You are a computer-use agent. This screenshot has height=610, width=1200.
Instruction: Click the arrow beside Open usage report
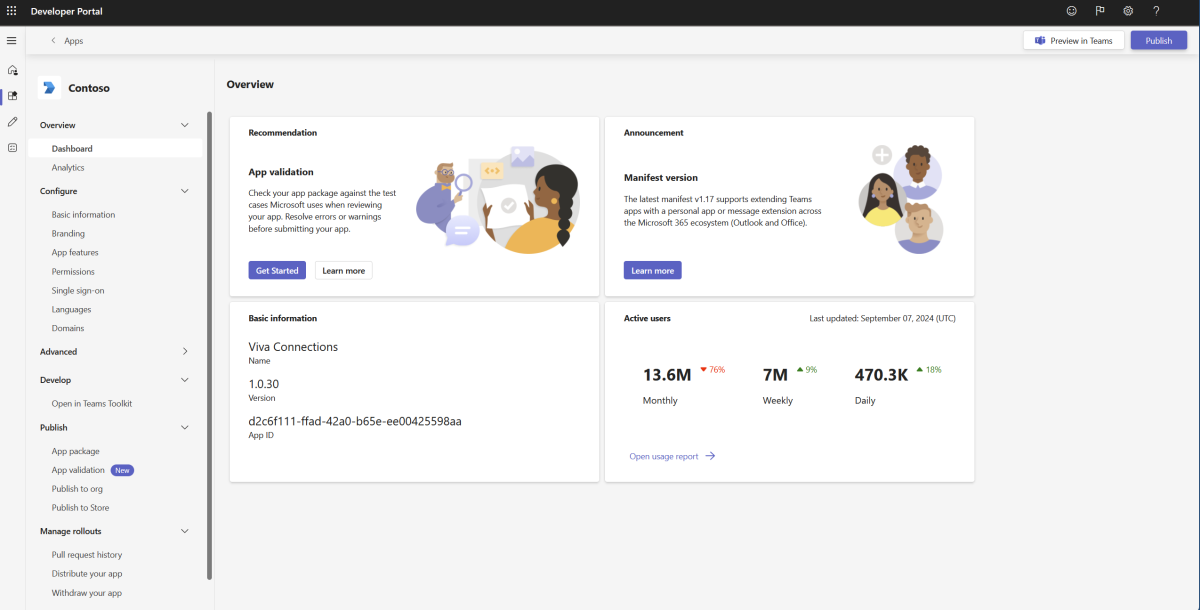point(710,456)
